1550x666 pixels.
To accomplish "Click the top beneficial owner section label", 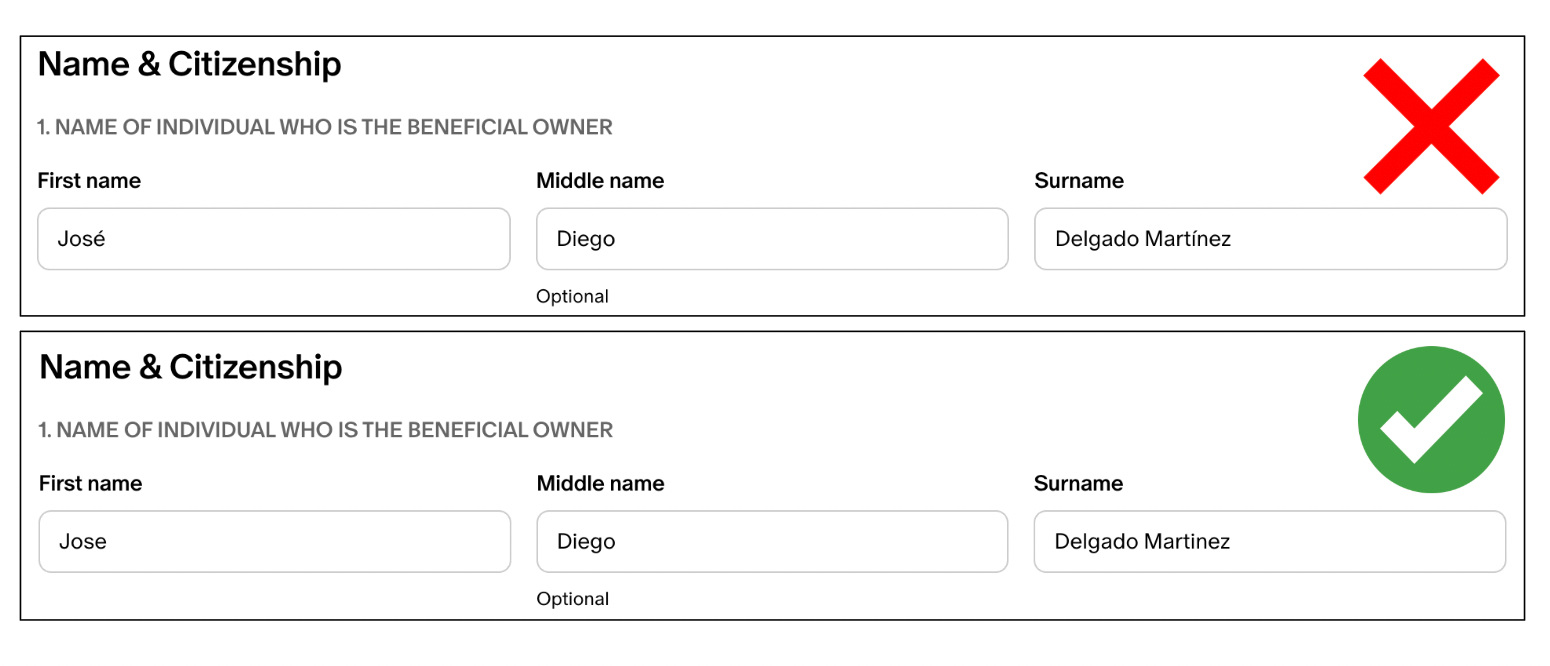I will [x=324, y=127].
